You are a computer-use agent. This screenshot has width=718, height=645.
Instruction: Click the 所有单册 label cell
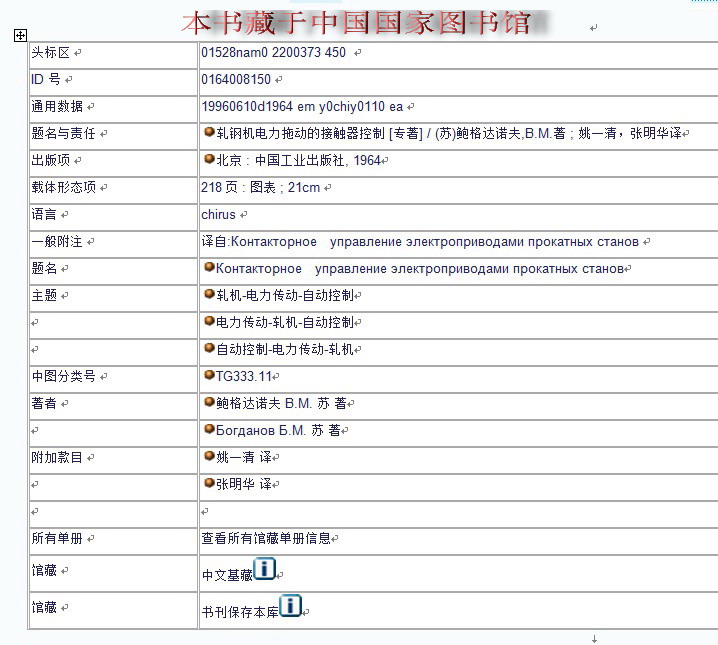coord(114,541)
